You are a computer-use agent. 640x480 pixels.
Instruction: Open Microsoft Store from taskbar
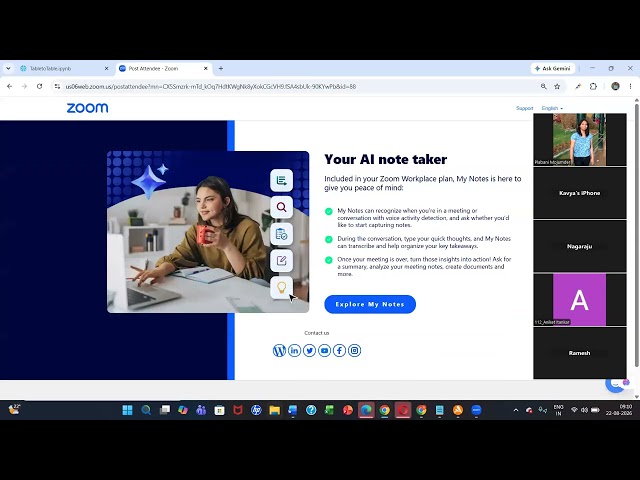(220, 410)
